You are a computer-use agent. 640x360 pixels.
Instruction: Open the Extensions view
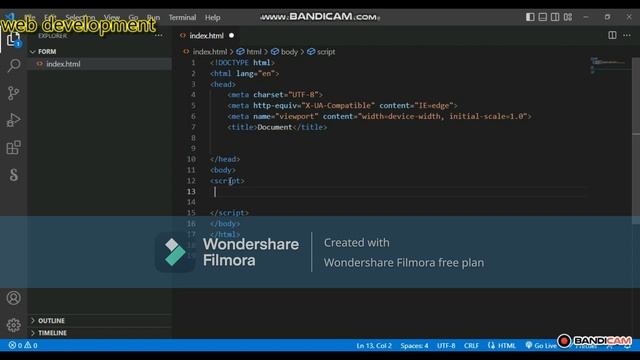pyautogui.click(x=13, y=147)
